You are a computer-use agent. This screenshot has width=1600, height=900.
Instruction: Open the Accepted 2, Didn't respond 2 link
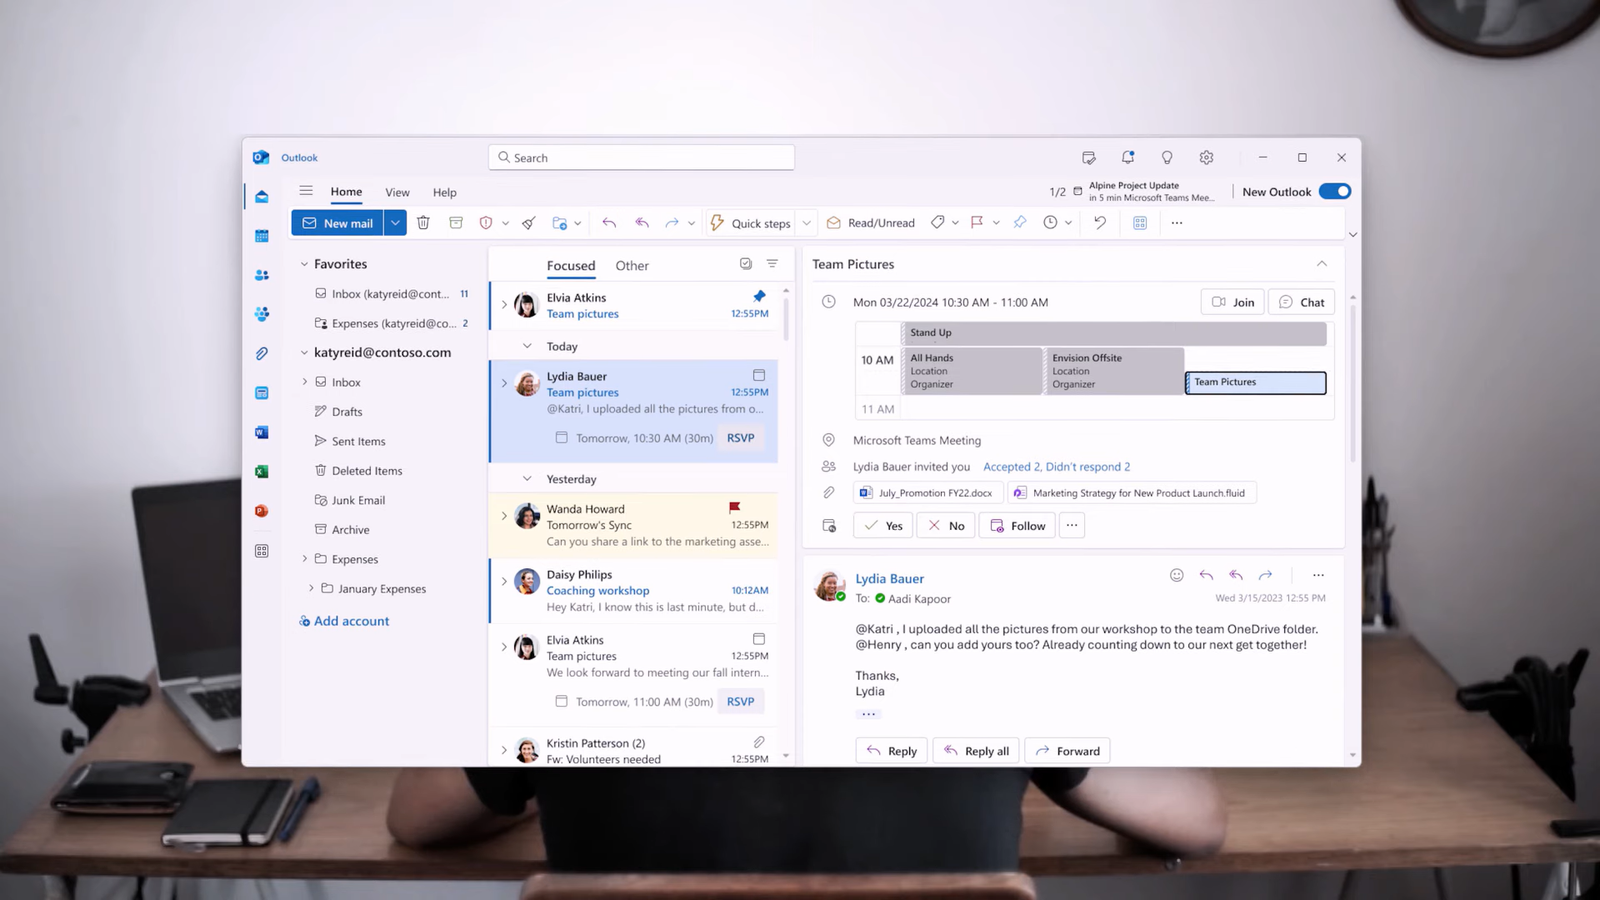tap(1057, 466)
